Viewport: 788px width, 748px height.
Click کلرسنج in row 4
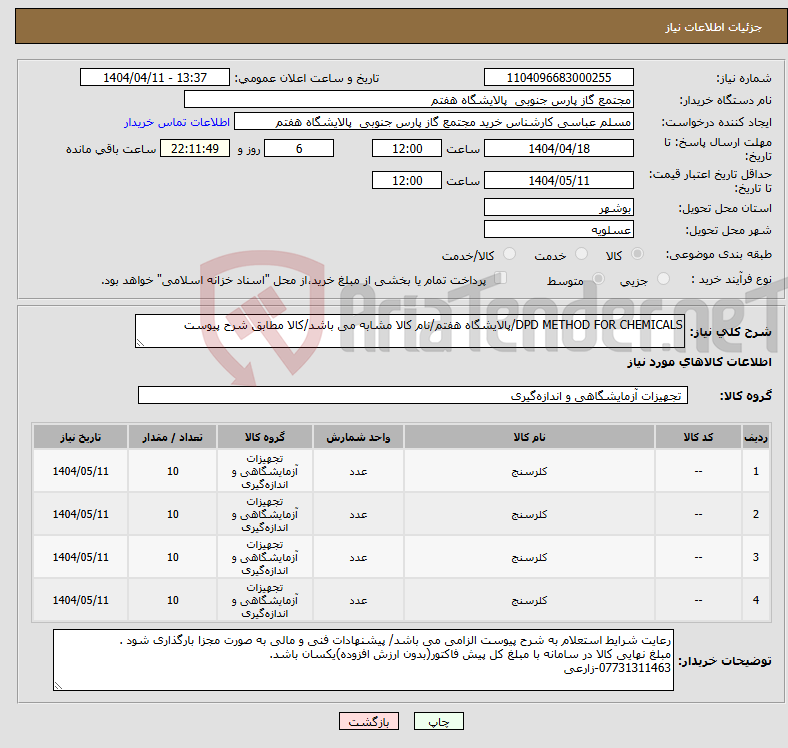point(529,600)
